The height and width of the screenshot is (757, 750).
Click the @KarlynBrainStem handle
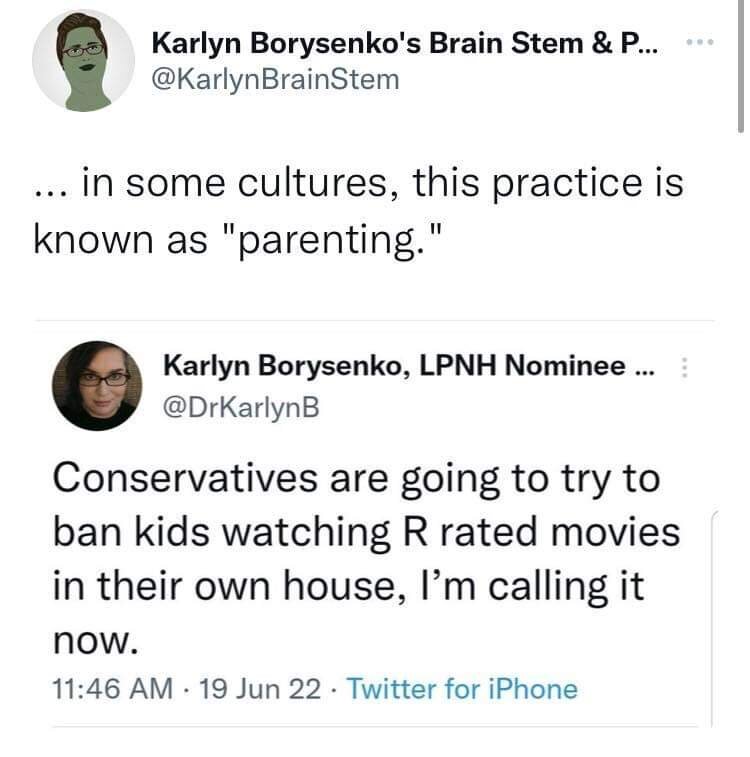pos(275,80)
